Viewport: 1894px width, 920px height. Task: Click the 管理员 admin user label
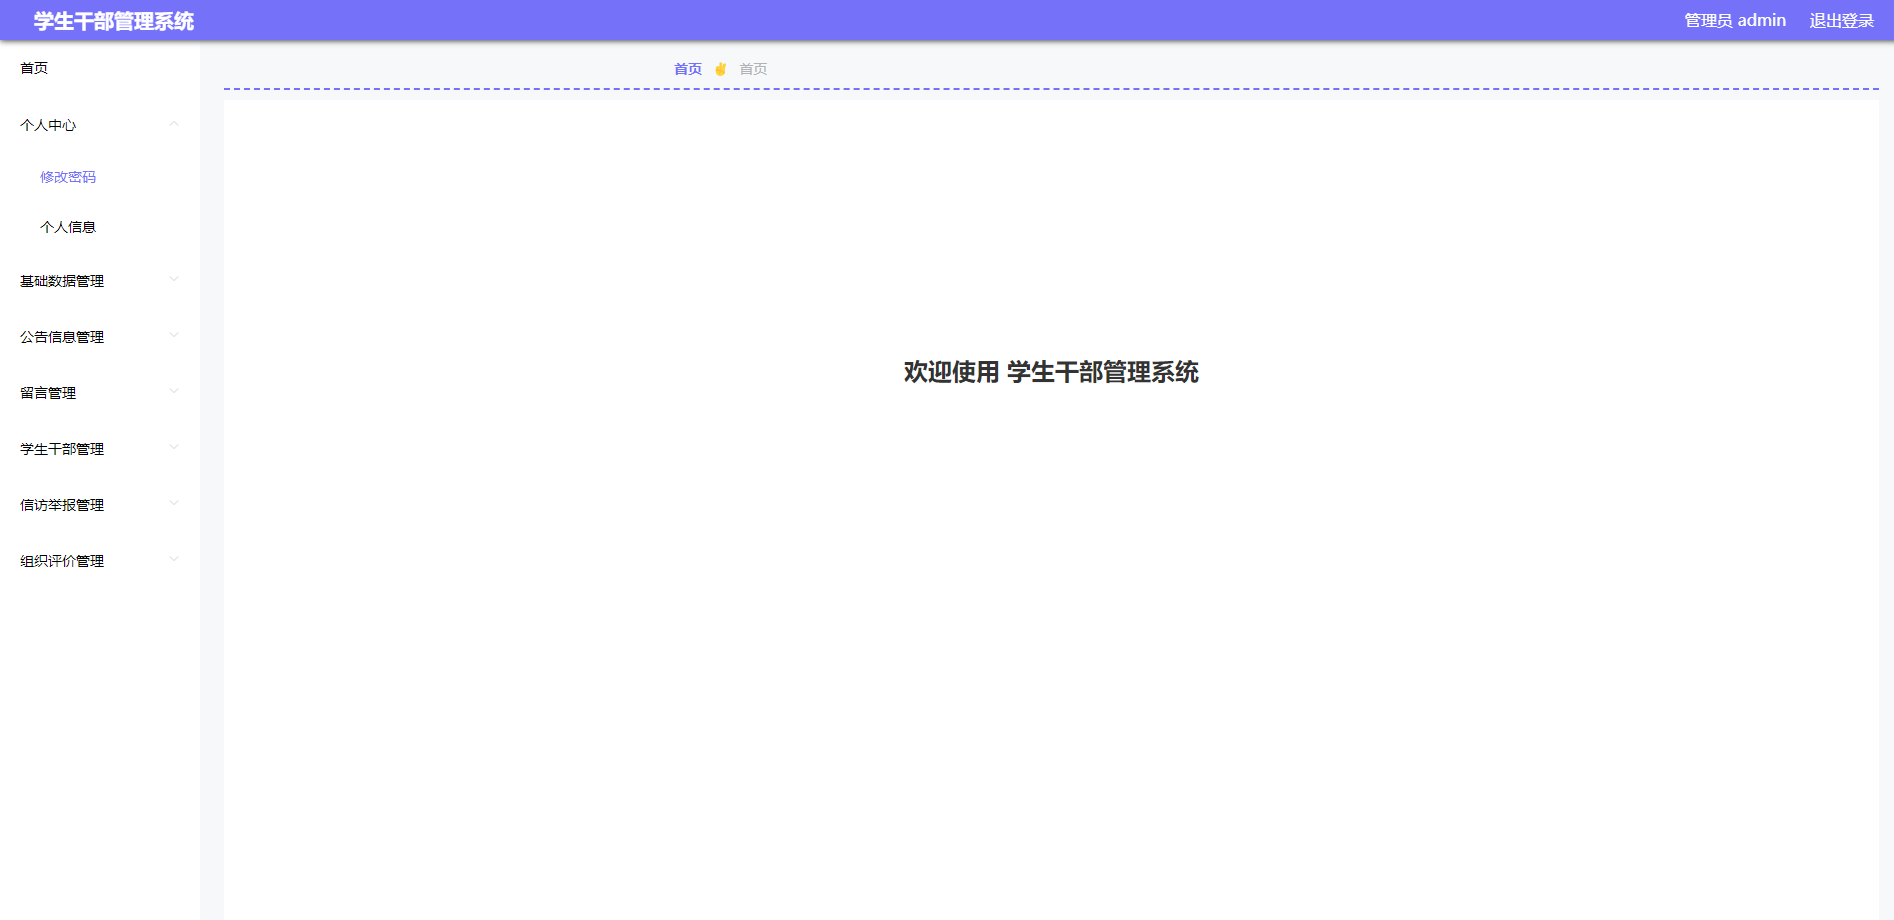coord(1734,21)
